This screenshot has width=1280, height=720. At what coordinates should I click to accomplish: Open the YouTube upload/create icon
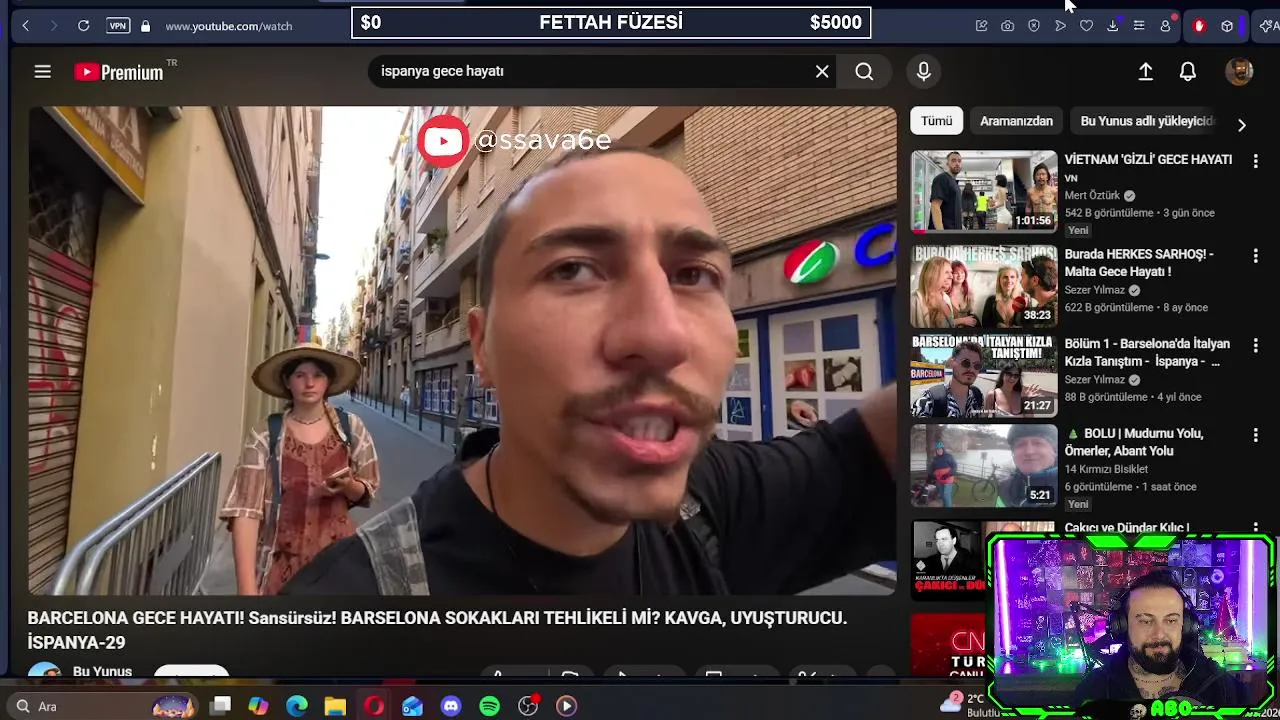point(1146,71)
